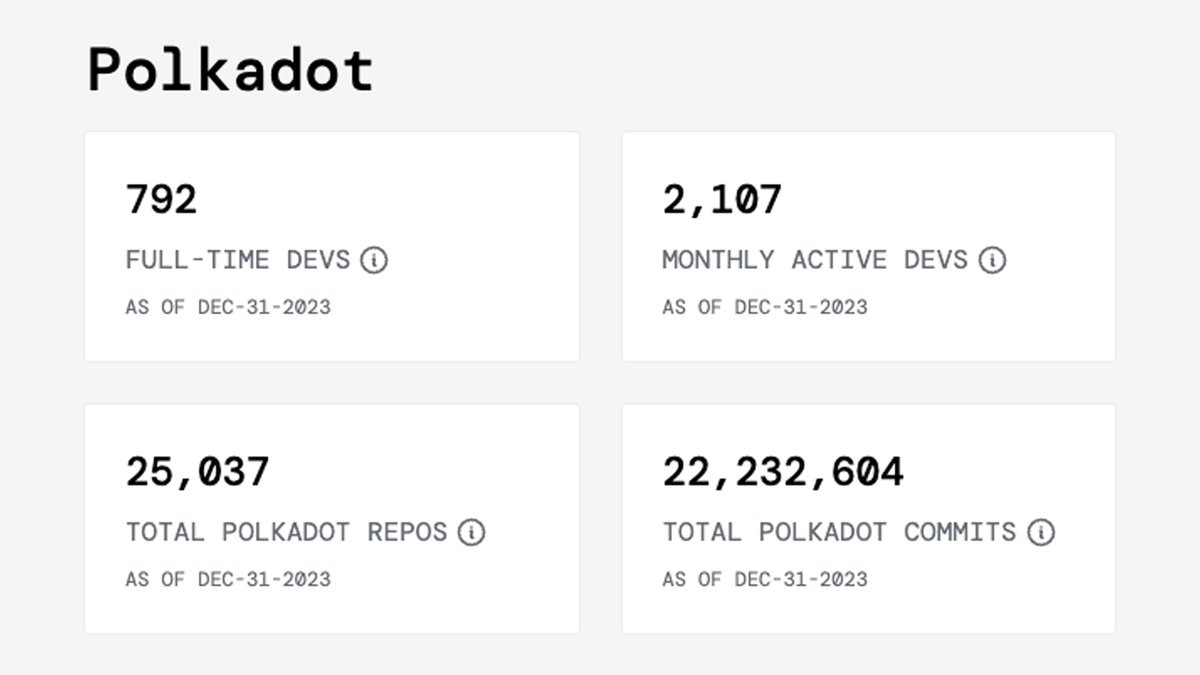Open info icon beside Monthly Active Devs
Viewport: 1200px width, 675px height.
point(992,260)
